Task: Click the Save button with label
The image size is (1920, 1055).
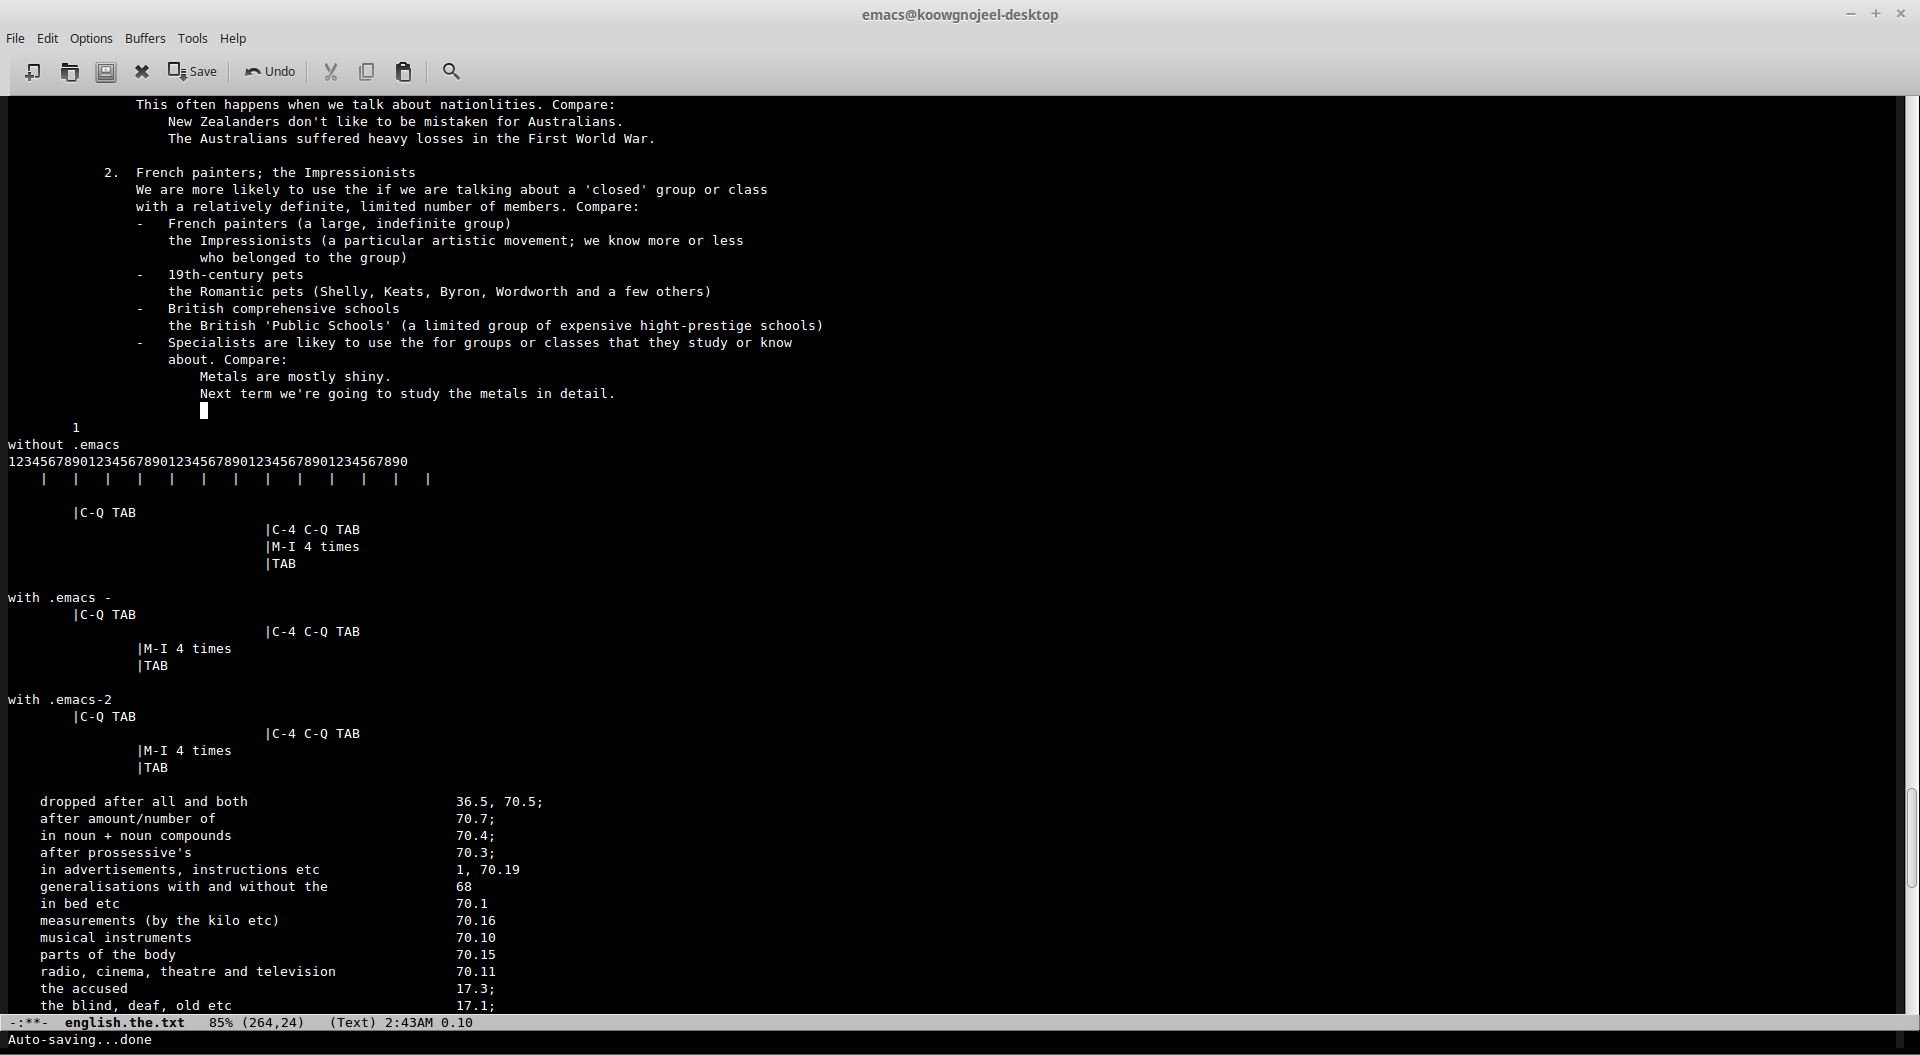Action: click(192, 71)
